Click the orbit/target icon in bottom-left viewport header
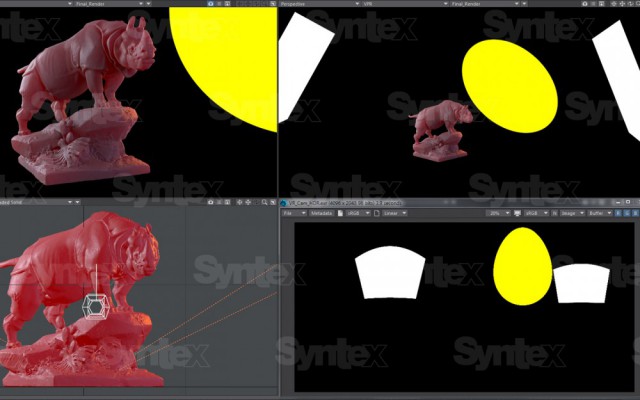 pyautogui.click(x=240, y=202)
